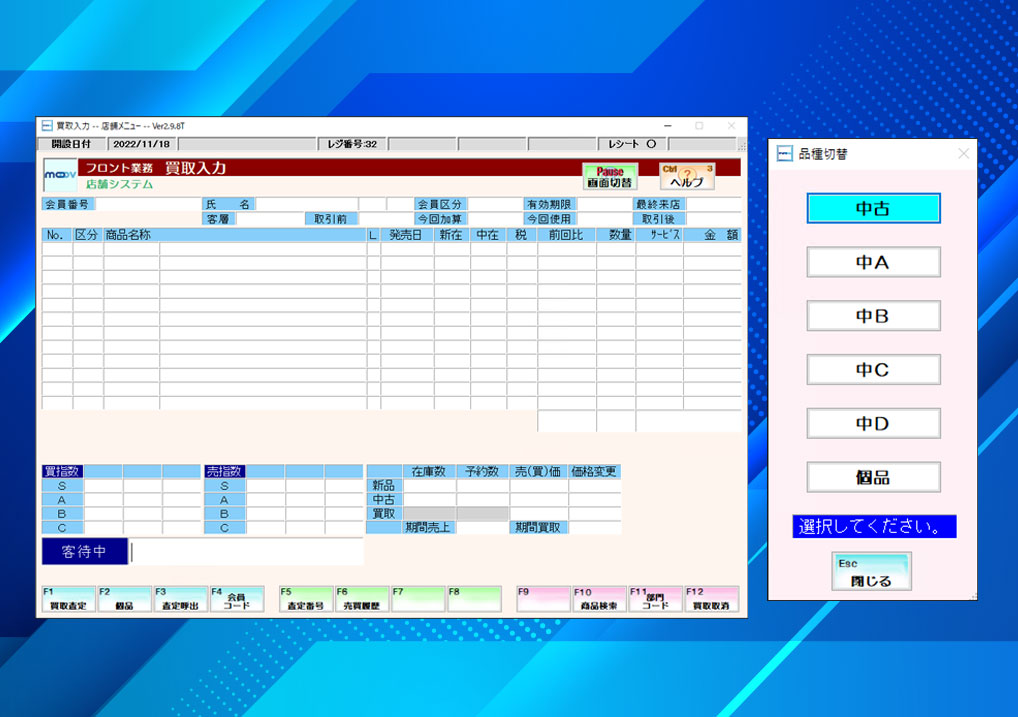Click the F11 部門コード key
Image resolution: width=1018 pixels, height=717 pixels.
[656, 599]
